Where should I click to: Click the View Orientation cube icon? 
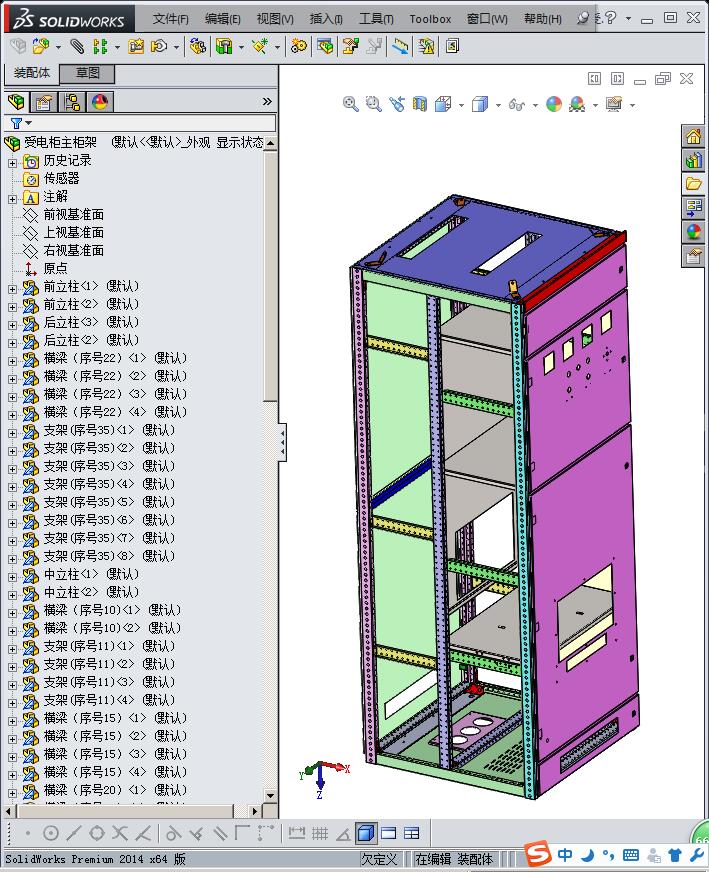pos(443,104)
